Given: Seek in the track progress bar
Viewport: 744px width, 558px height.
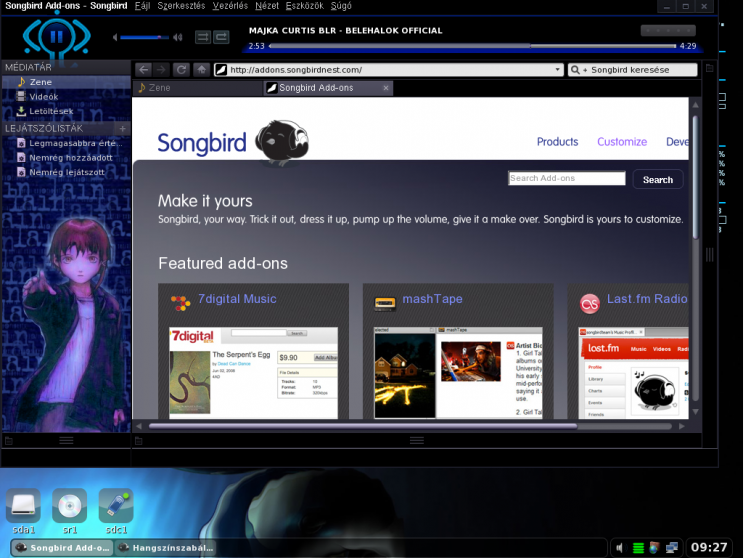Looking at the screenshot, I should 472,46.
